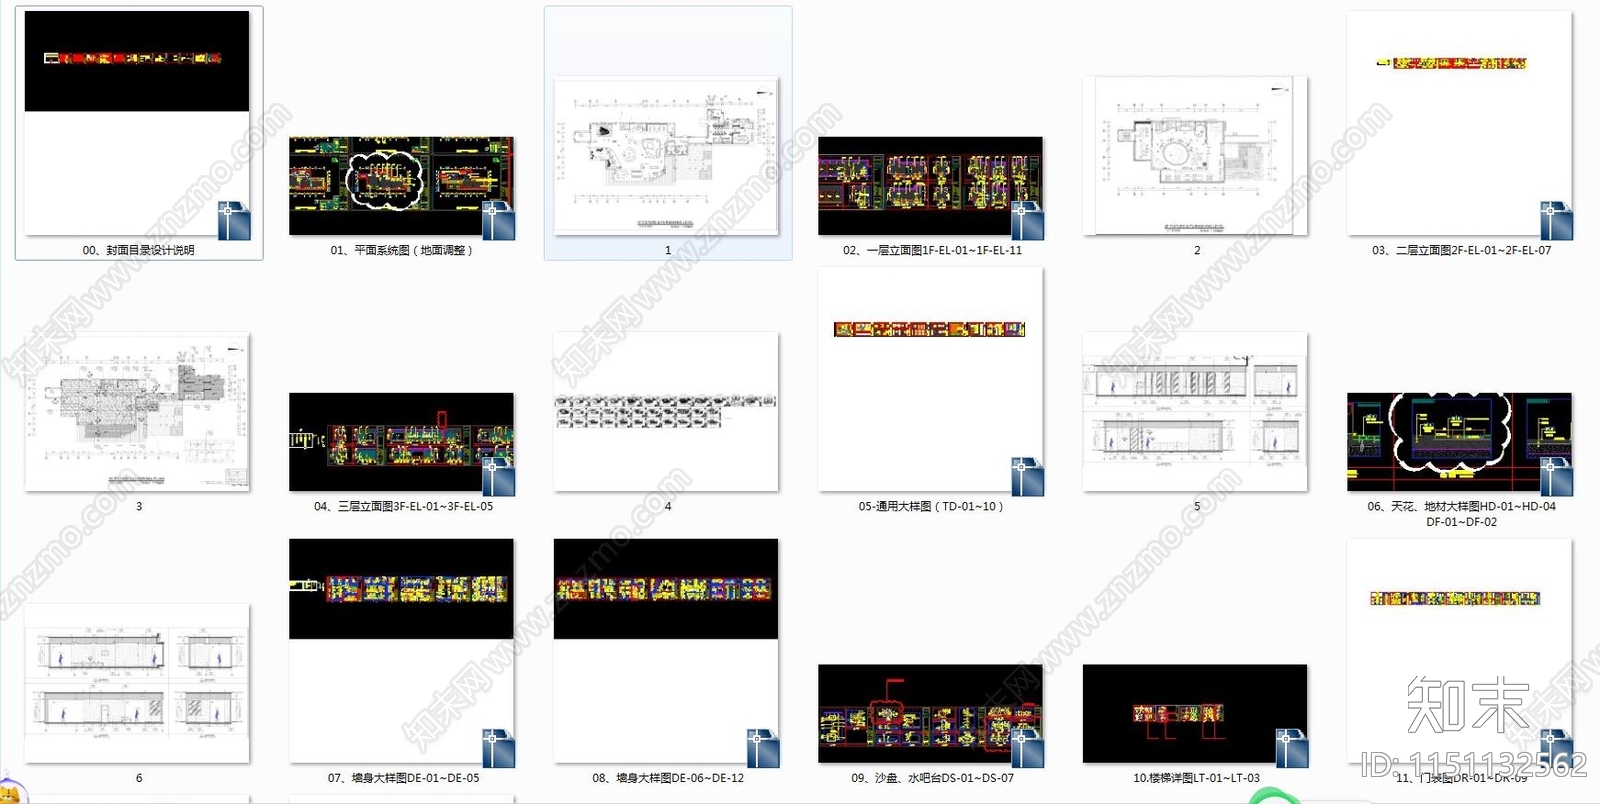Select the 10.楼梯详图 DWG thumbnail
This screenshot has width=1600, height=804.
point(1195,714)
